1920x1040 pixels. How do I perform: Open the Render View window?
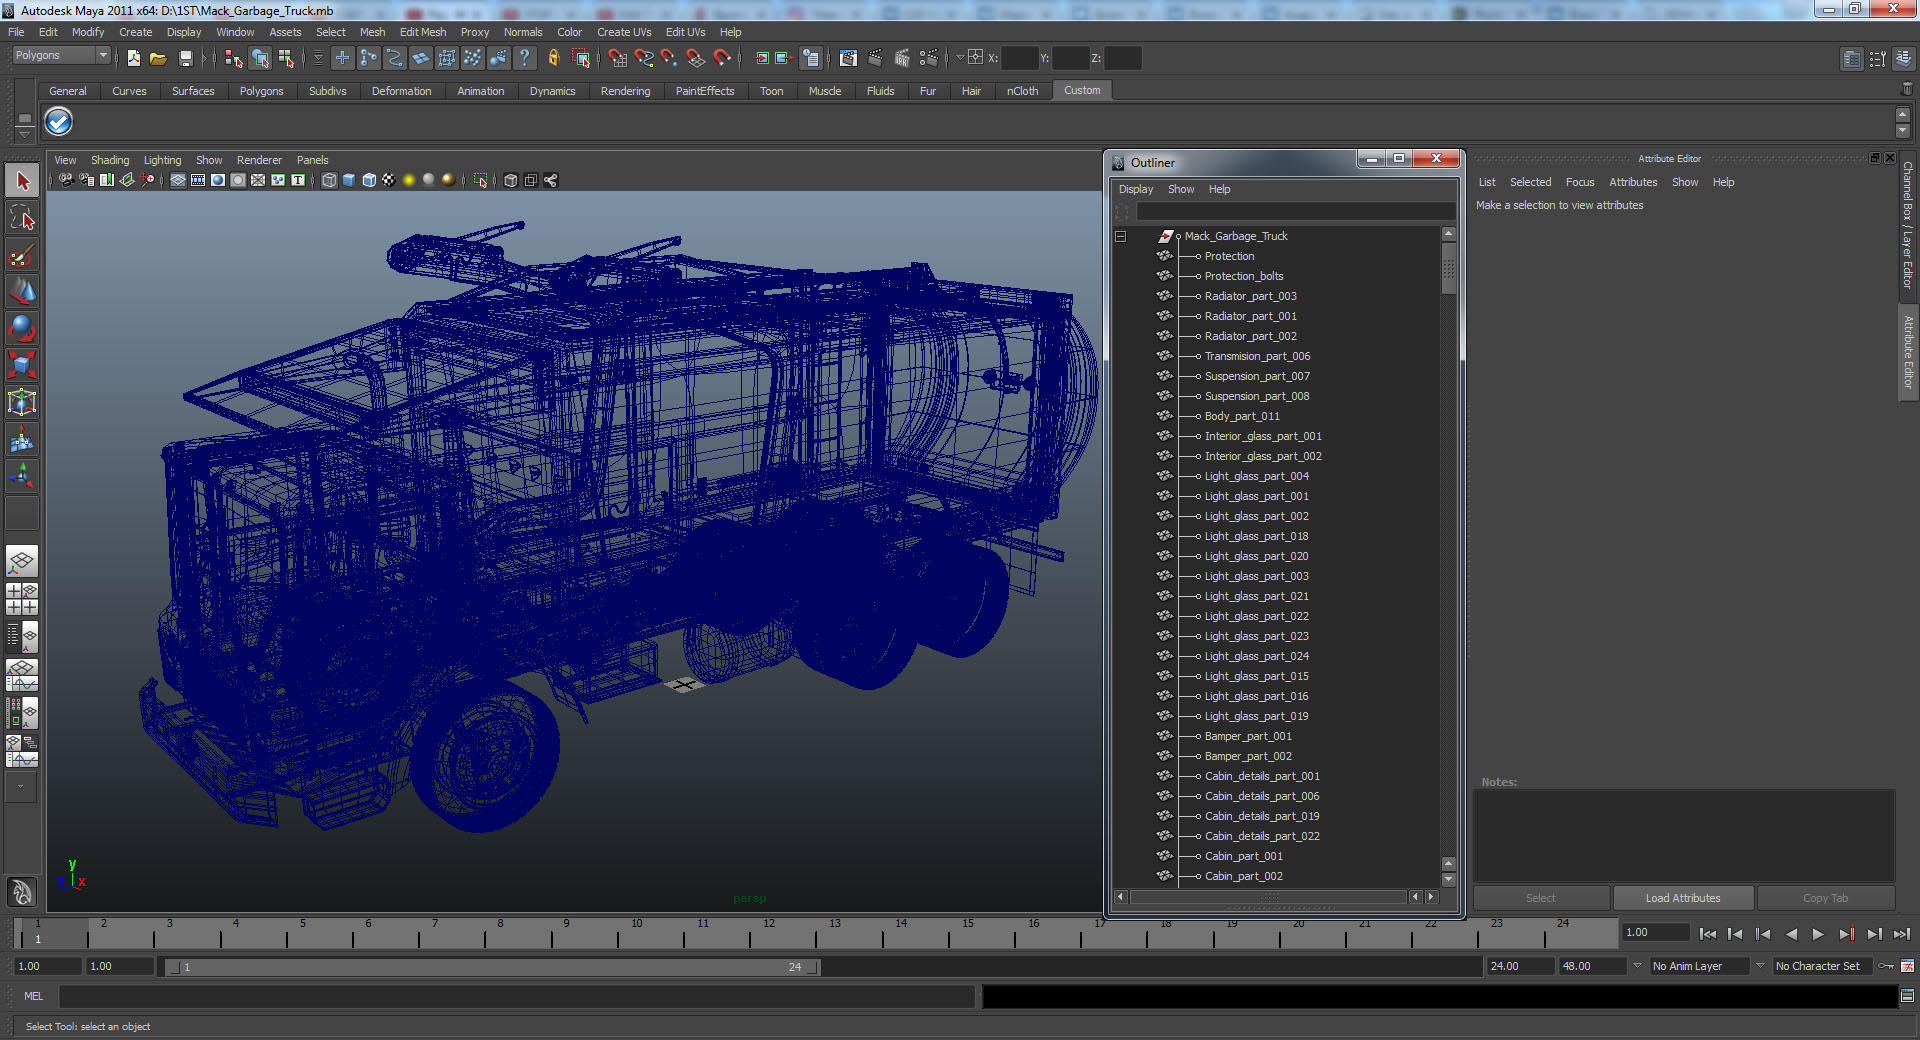pyautogui.click(x=848, y=58)
